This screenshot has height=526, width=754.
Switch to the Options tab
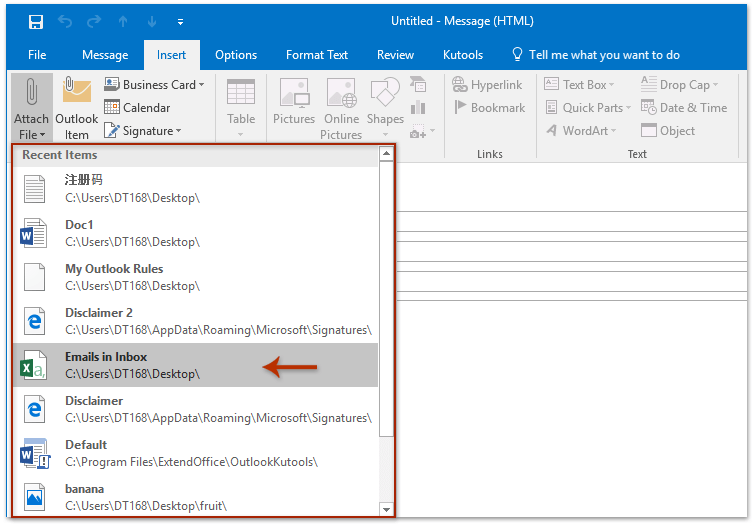[x=236, y=55]
